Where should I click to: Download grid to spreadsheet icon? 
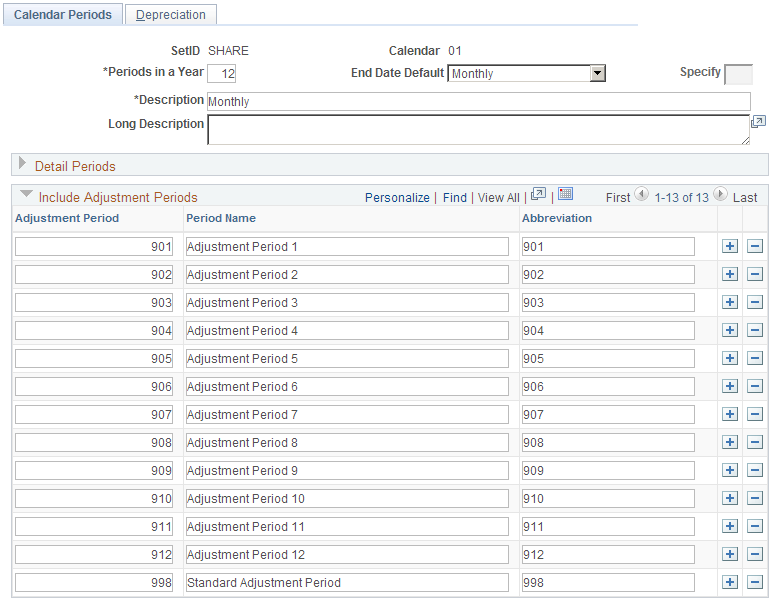coord(565,194)
